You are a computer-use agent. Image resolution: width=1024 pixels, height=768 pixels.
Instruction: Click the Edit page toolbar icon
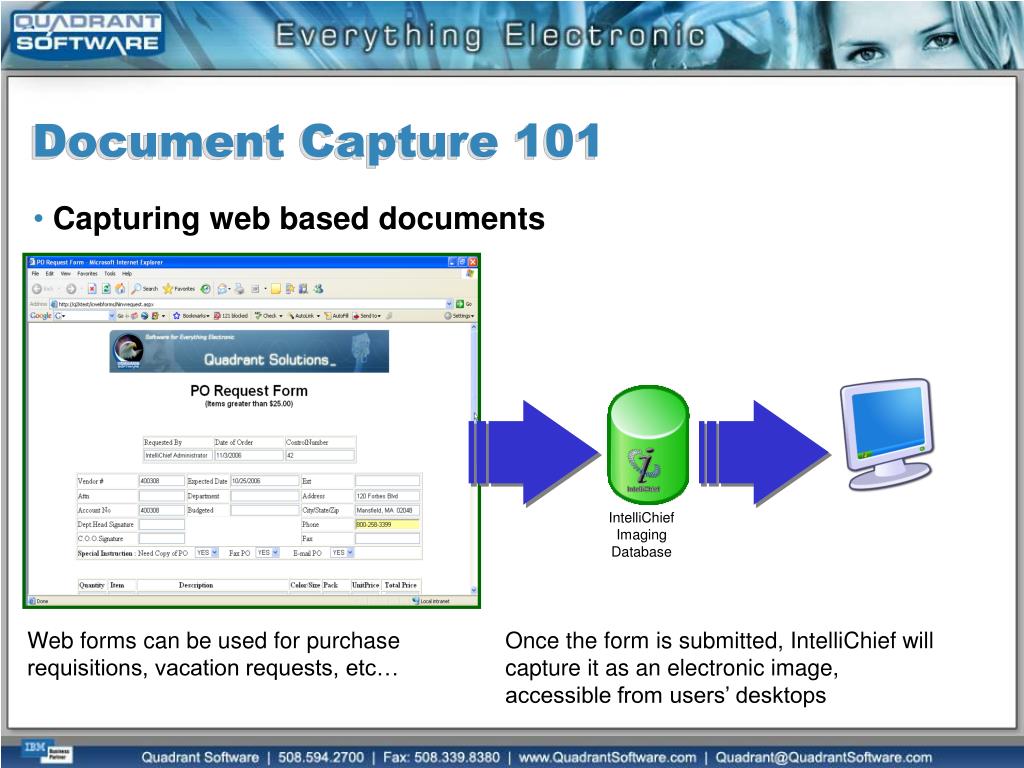point(255,289)
